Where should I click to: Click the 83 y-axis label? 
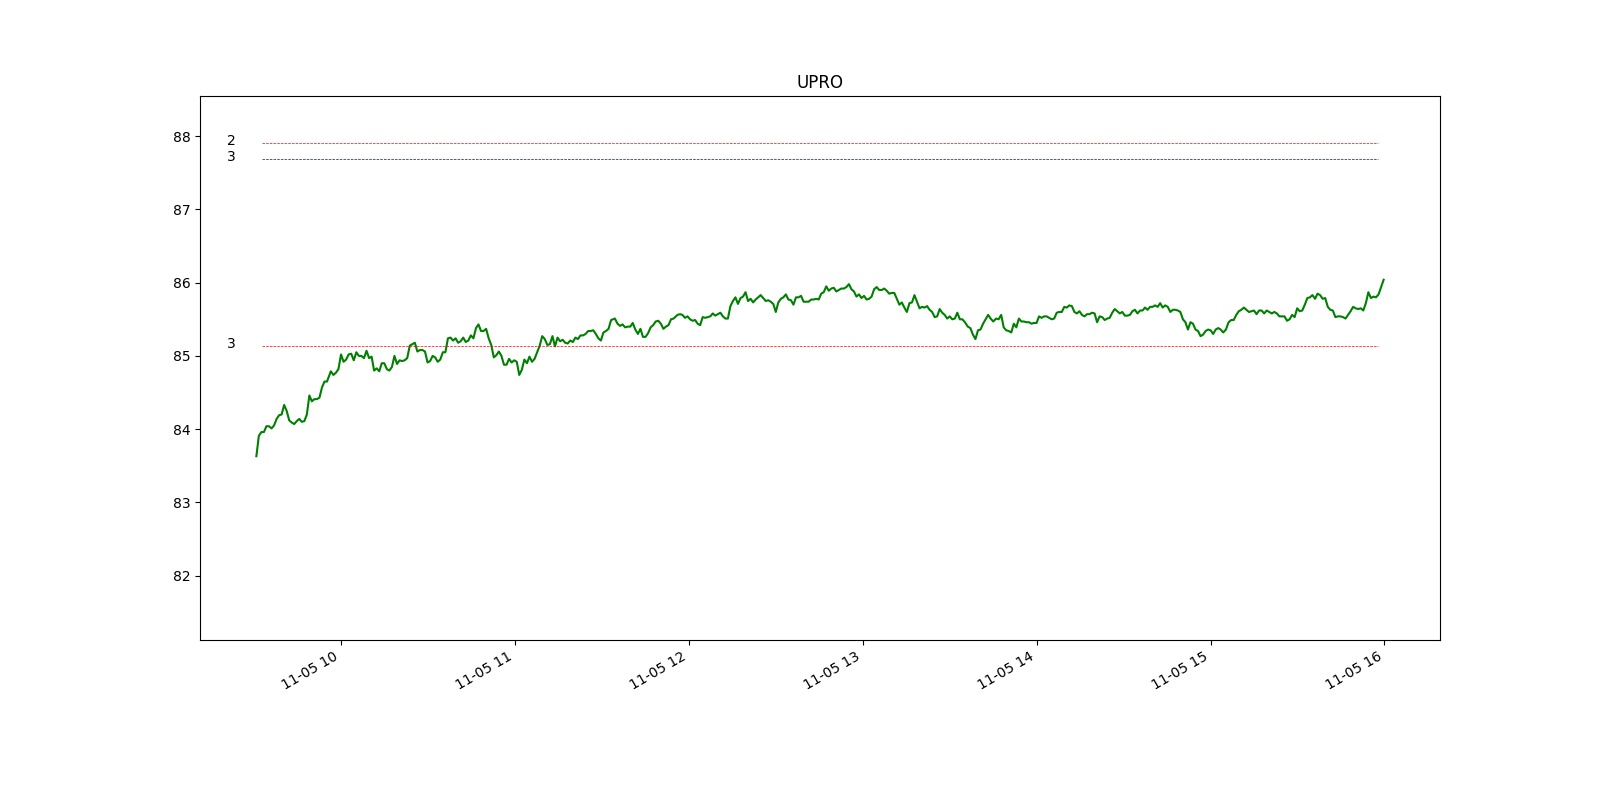pos(181,503)
